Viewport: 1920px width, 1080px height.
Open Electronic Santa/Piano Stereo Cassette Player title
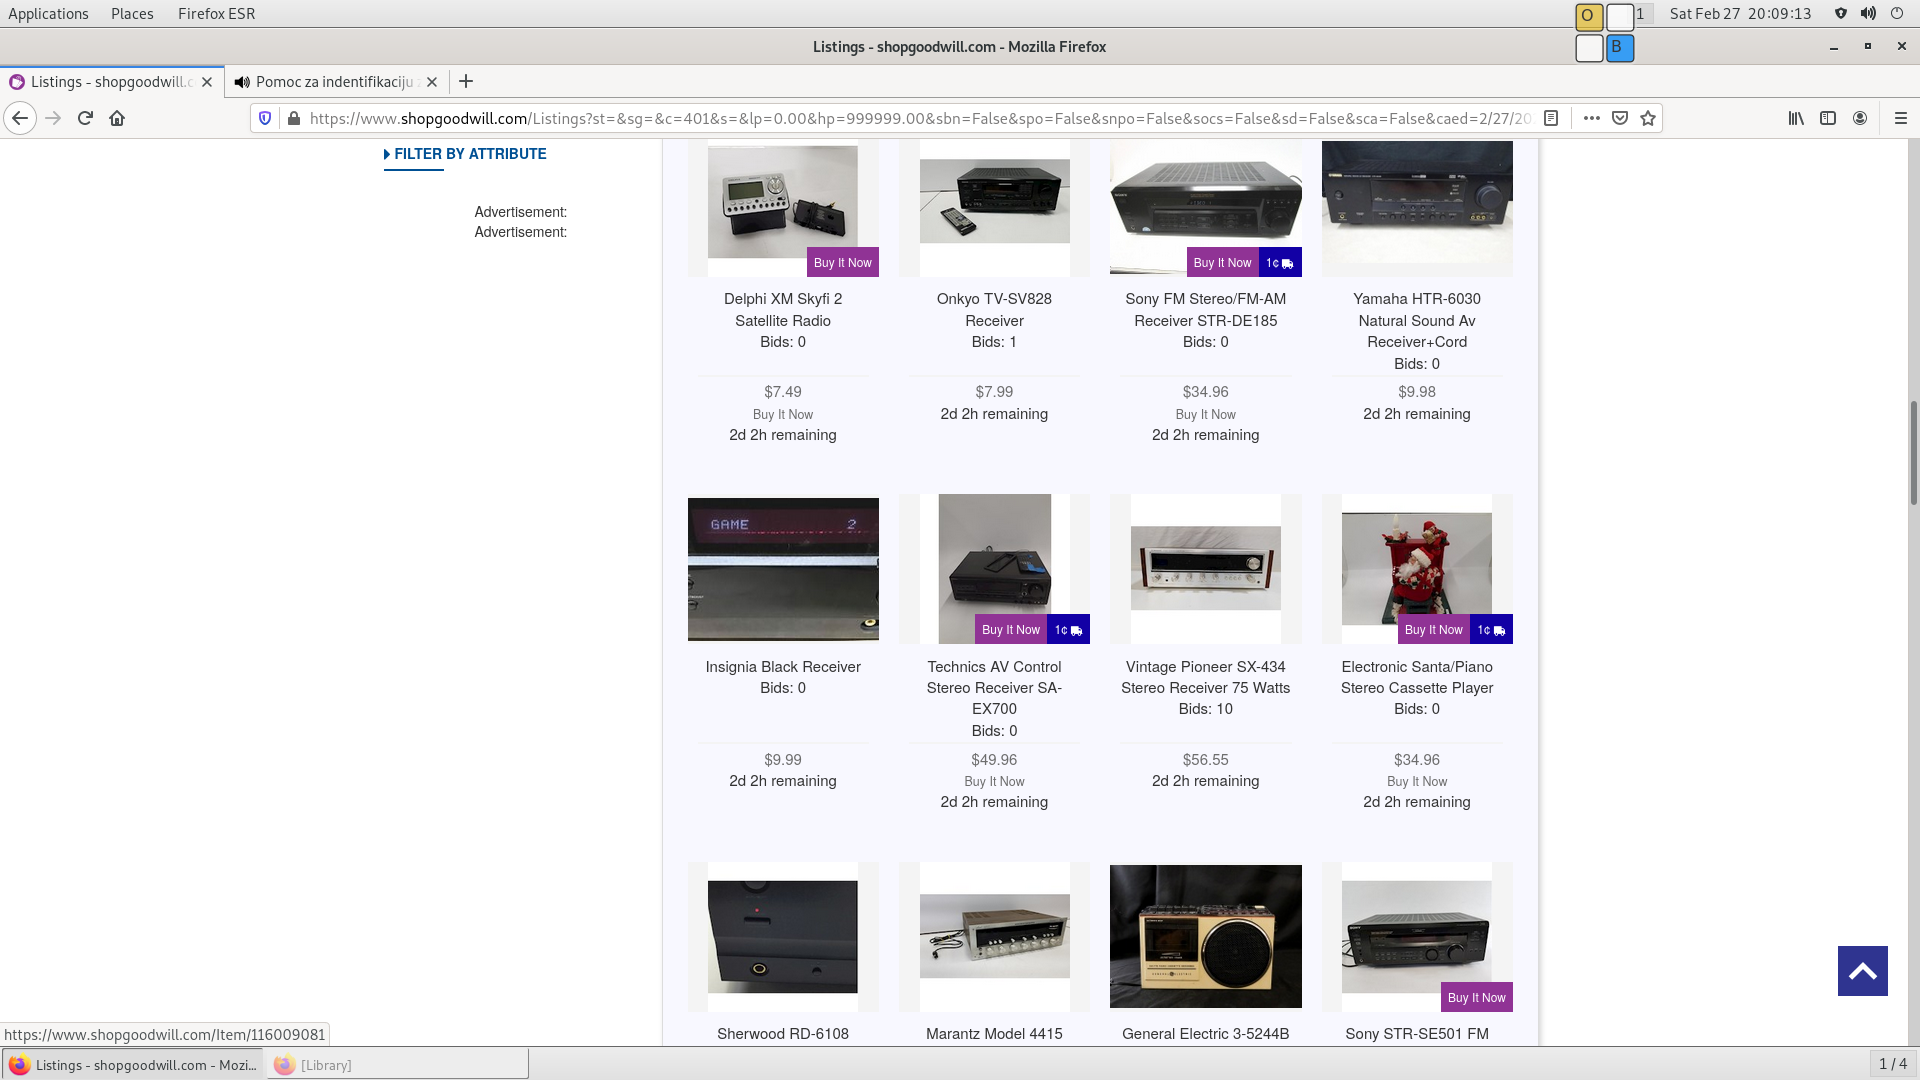coord(1417,677)
